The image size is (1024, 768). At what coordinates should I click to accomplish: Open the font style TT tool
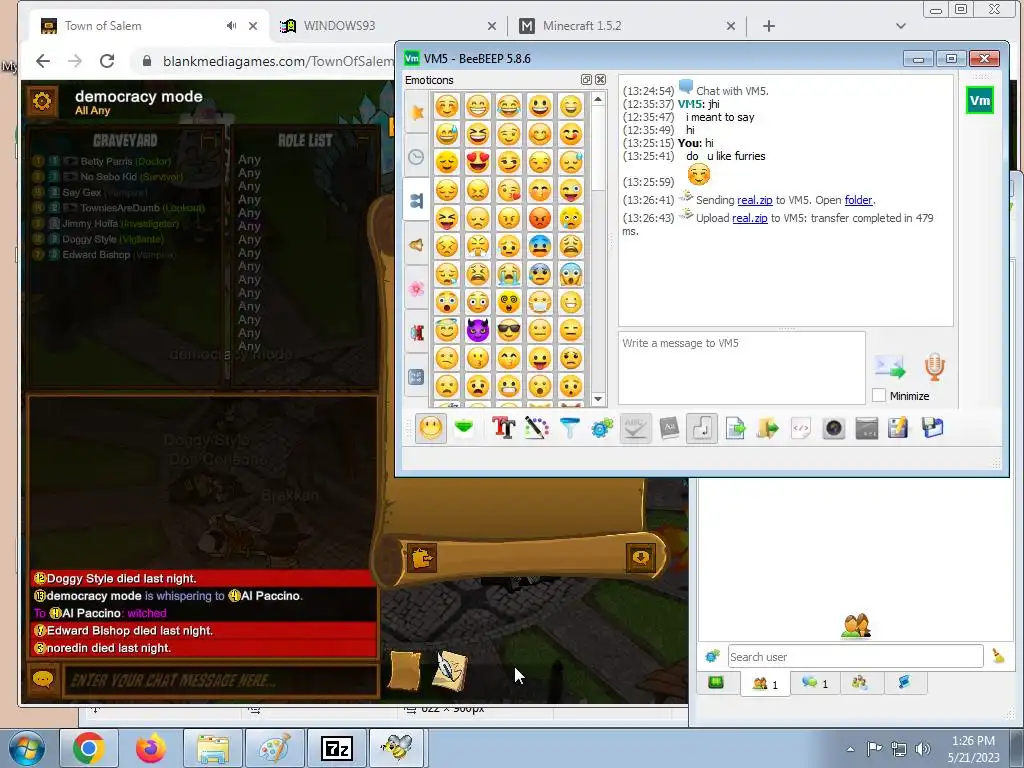click(504, 428)
